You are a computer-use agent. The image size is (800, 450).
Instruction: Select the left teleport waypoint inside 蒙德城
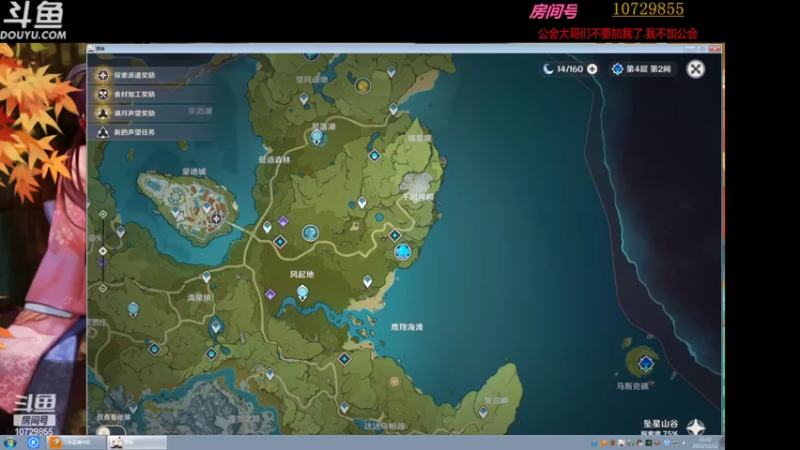pyautogui.click(x=176, y=211)
